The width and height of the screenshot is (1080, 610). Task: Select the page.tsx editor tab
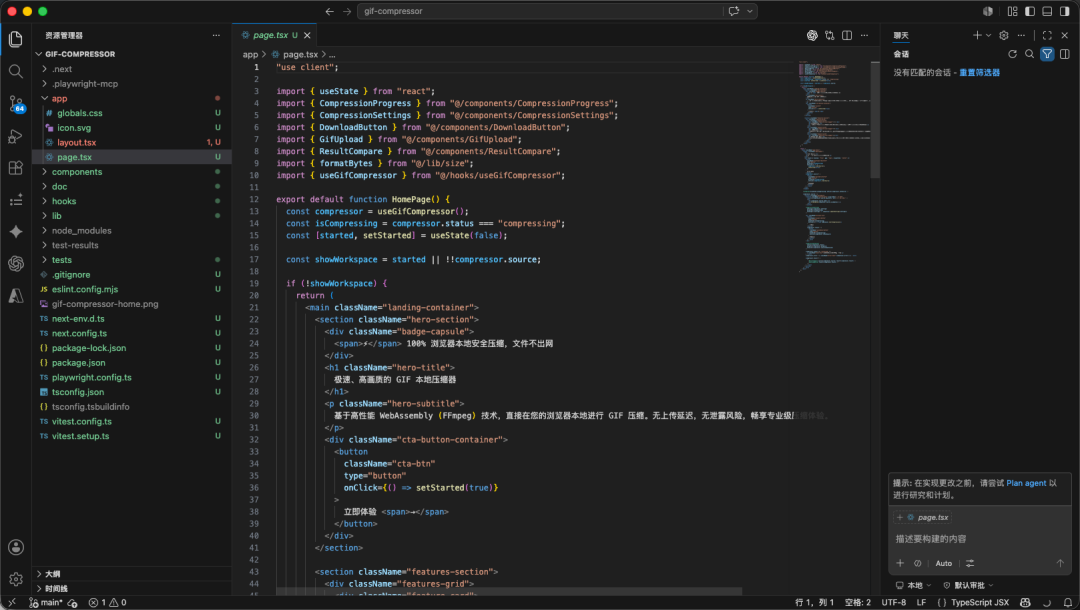coord(275,35)
